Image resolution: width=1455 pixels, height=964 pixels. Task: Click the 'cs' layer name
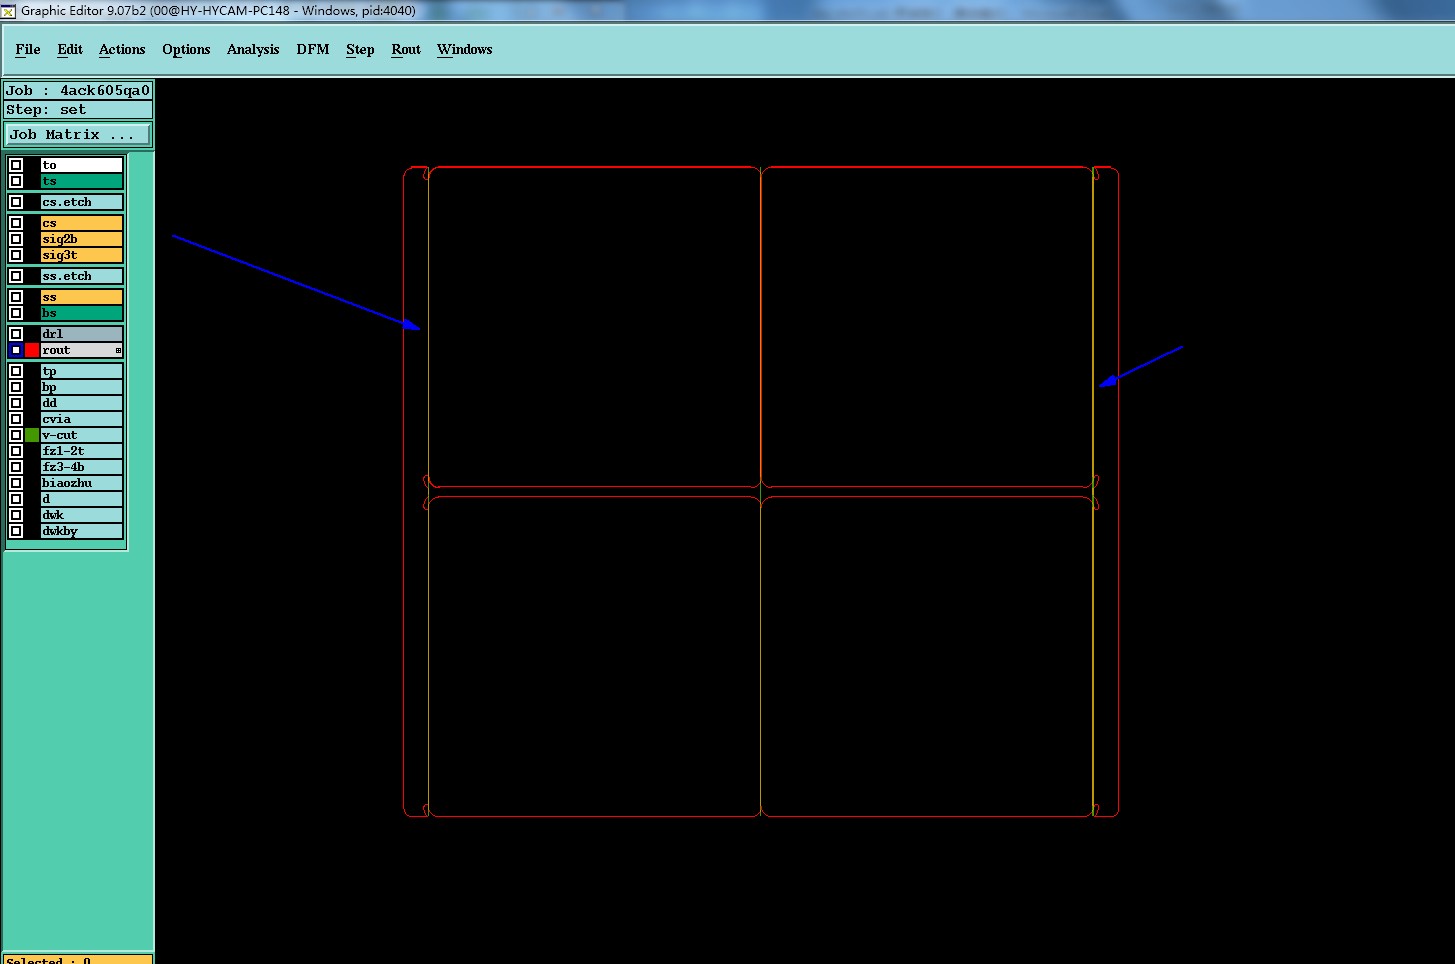[82, 223]
